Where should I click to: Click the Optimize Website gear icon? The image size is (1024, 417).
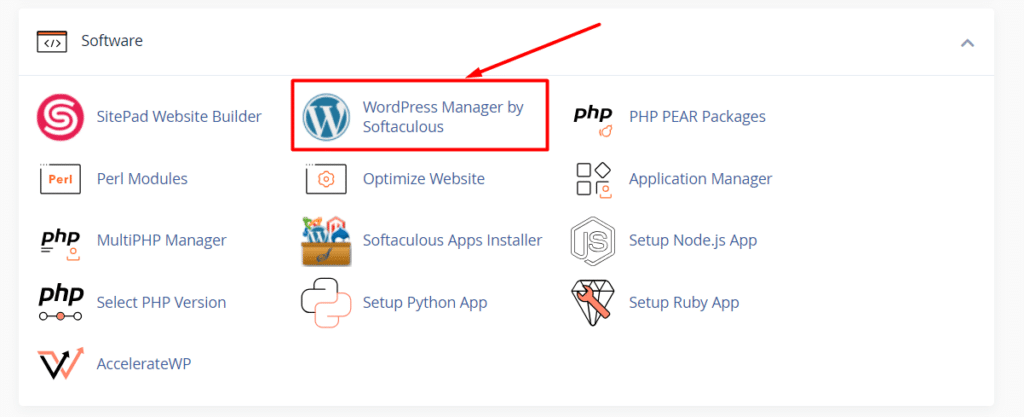[326, 179]
